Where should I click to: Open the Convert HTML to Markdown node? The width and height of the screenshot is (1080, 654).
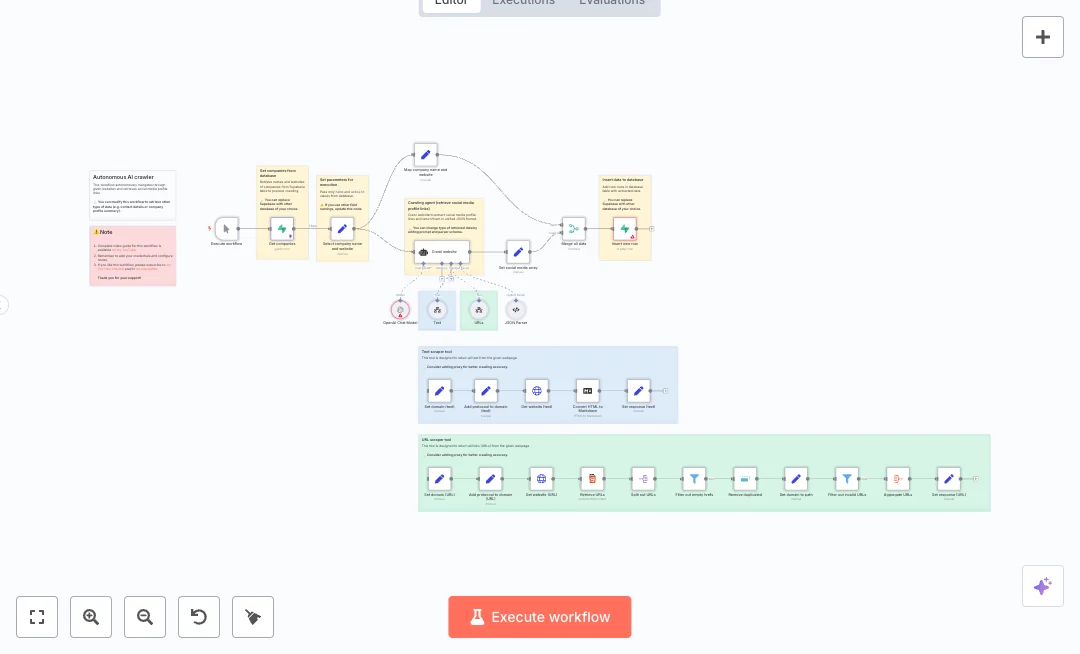(x=587, y=391)
